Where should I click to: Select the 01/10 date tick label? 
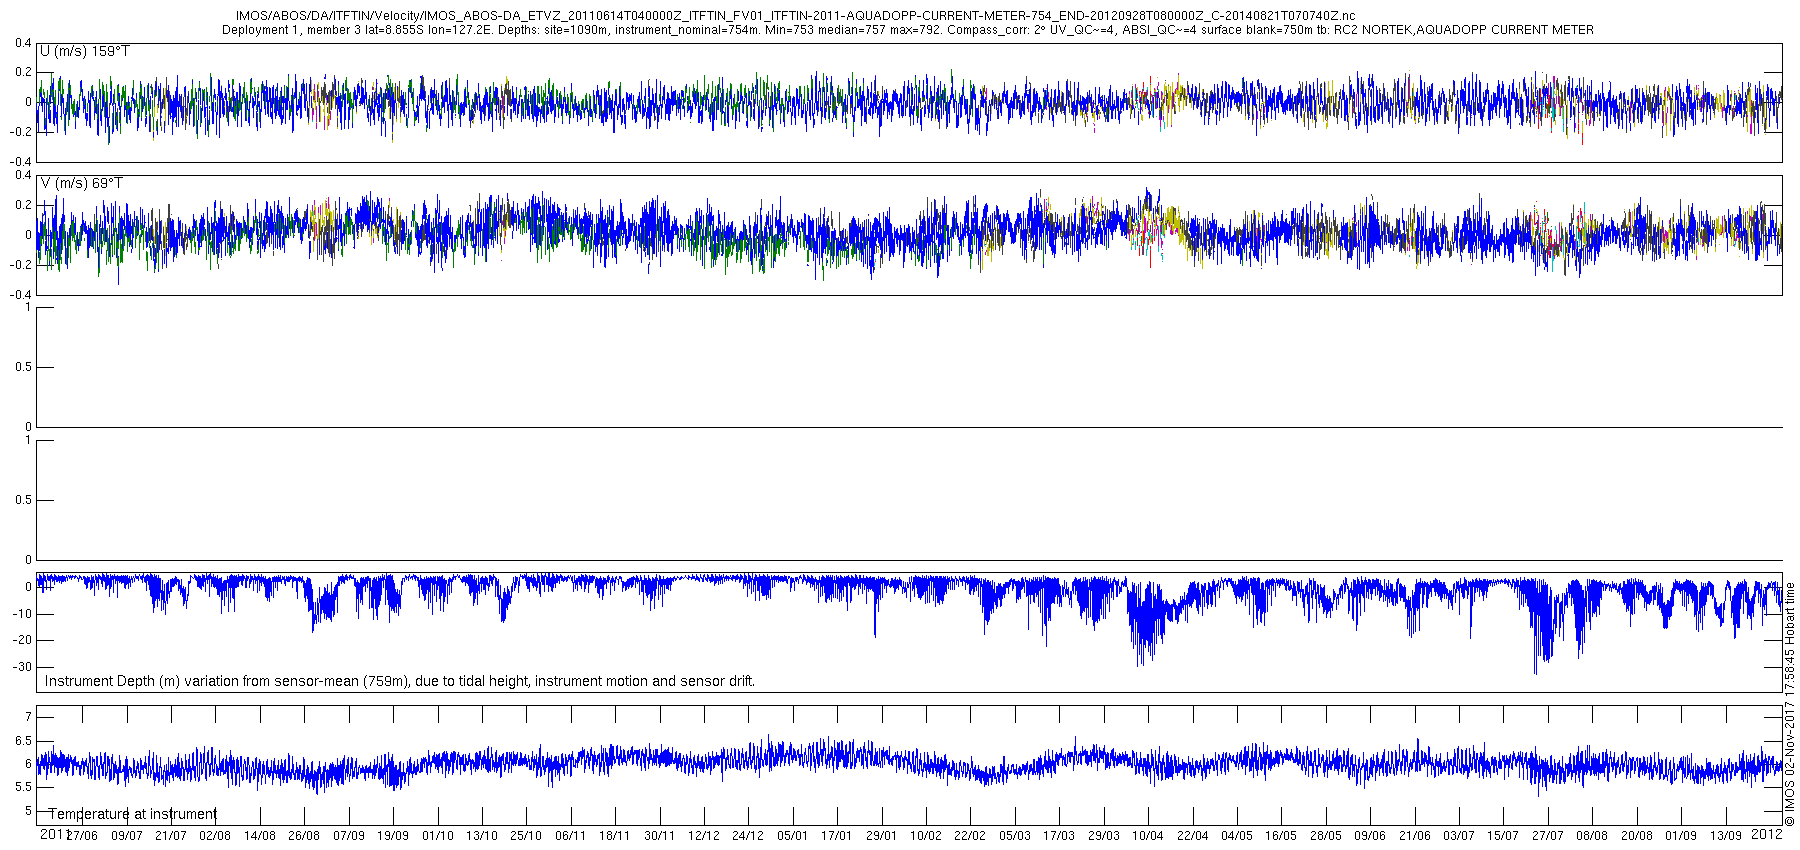pos(438,836)
